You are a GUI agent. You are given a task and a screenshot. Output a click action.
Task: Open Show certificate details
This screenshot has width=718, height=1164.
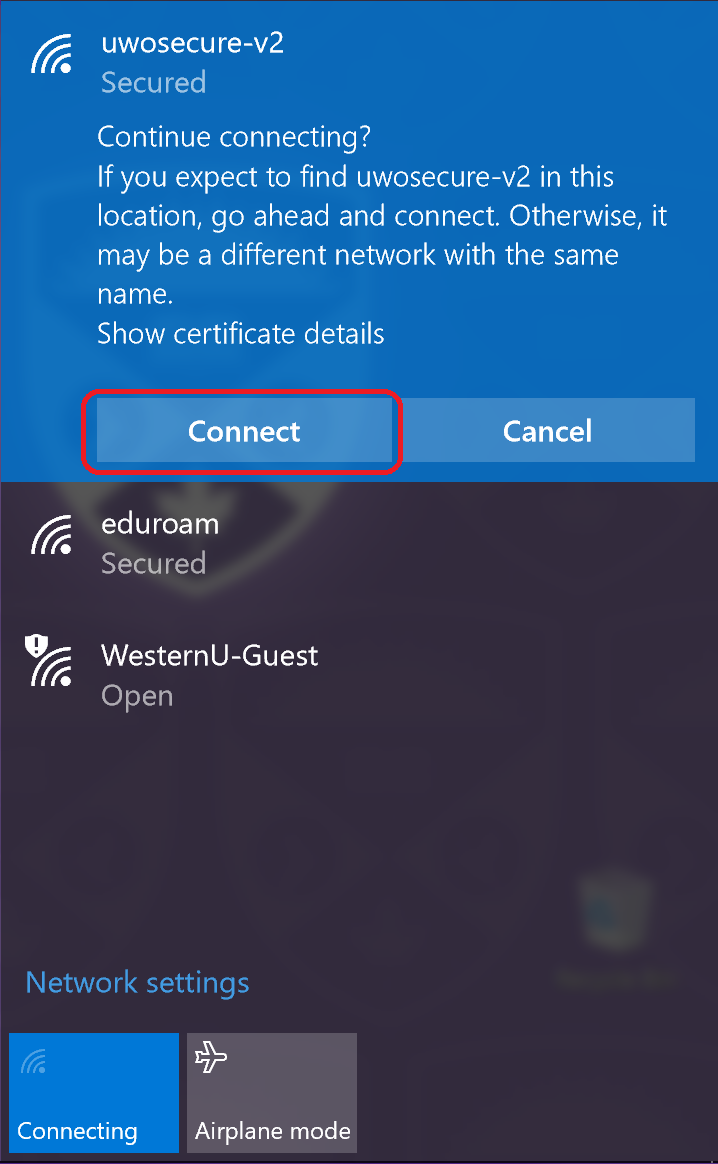[x=241, y=333]
